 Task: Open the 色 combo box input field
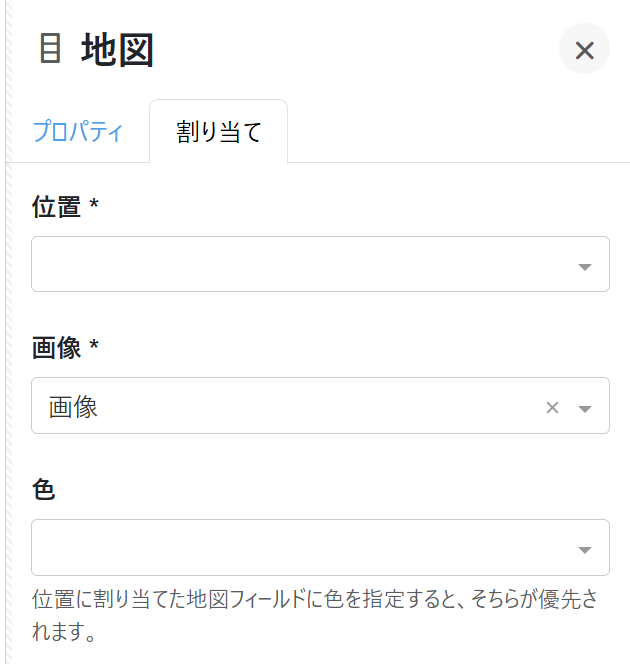pos(300,548)
